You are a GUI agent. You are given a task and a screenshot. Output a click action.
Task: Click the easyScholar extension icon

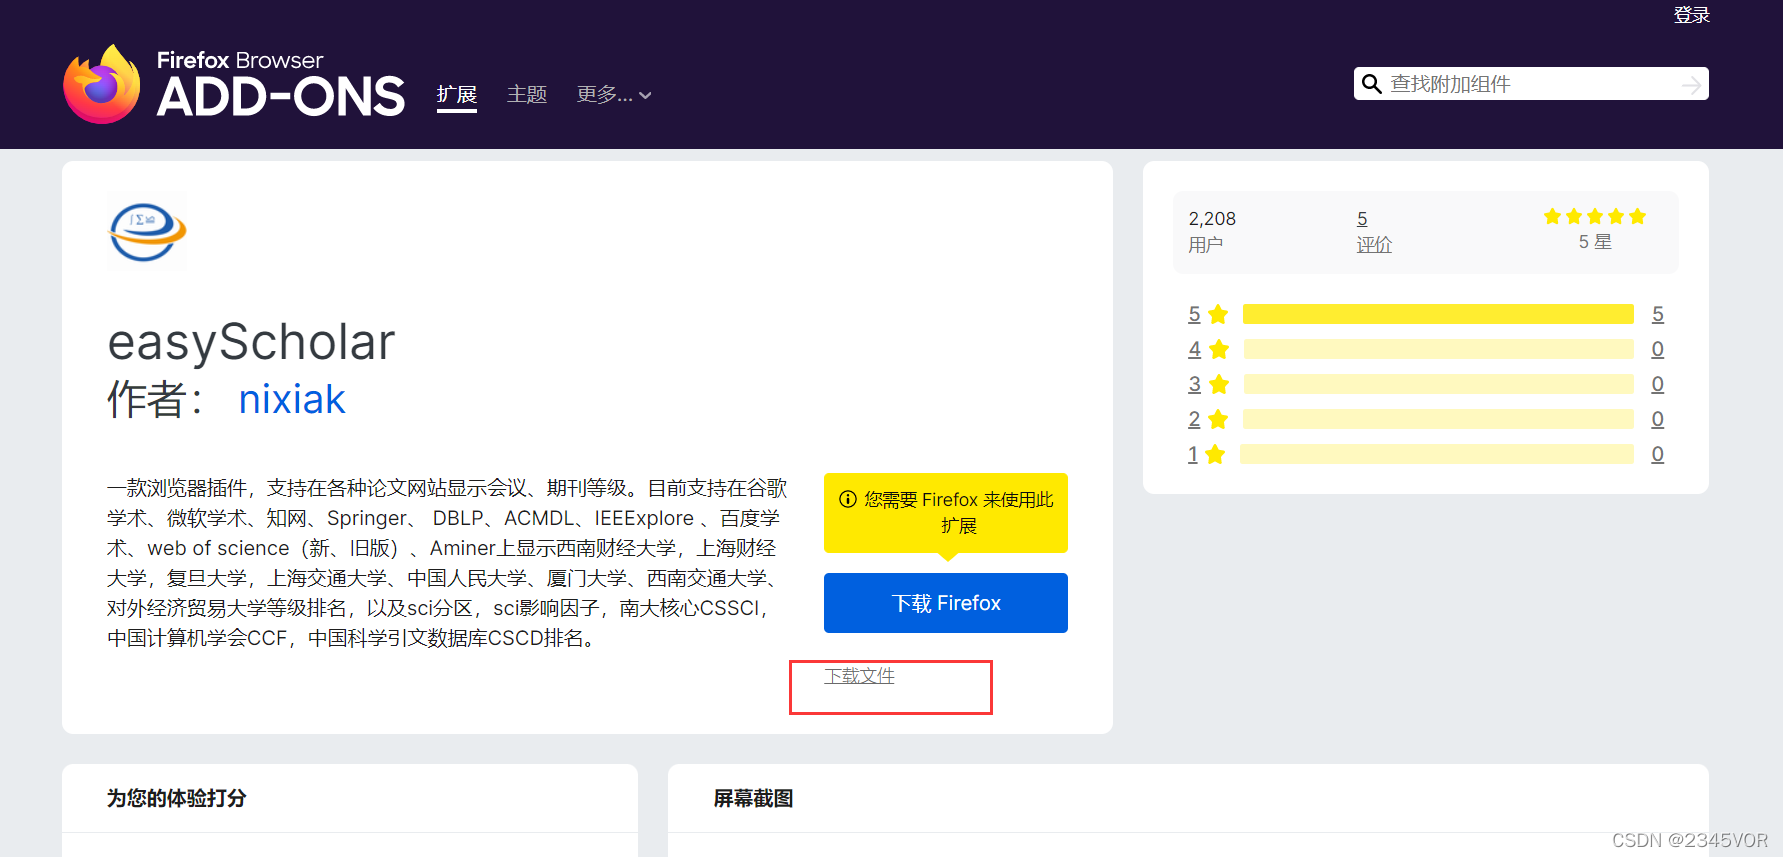(147, 232)
